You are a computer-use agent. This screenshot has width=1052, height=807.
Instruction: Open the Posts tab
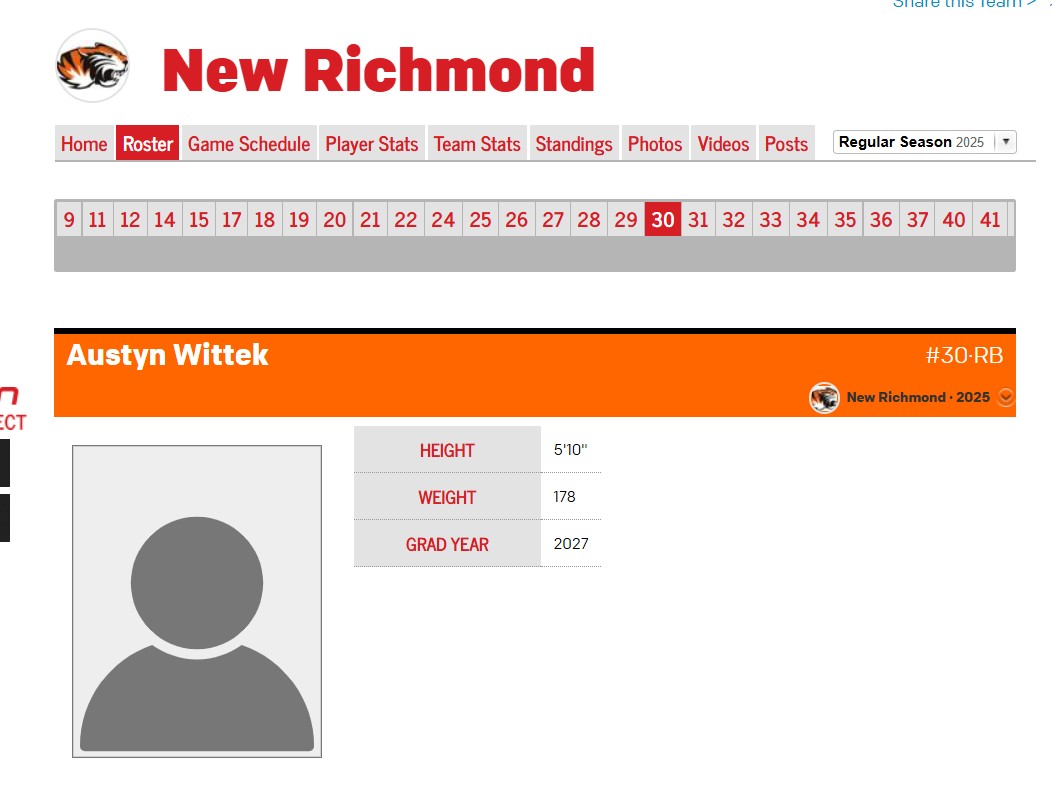coord(786,144)
